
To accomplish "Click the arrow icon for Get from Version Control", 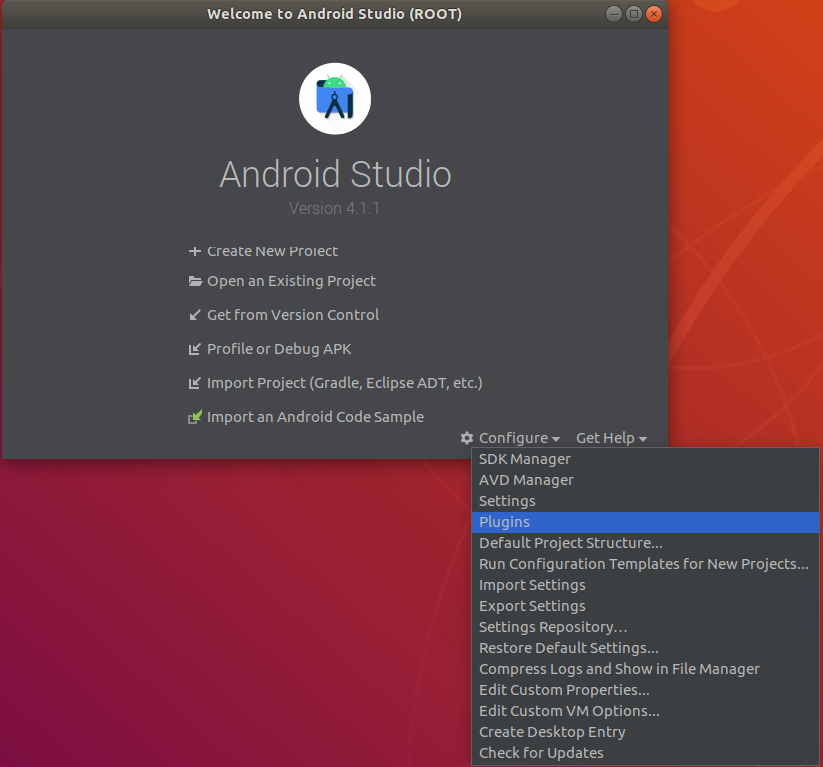I will pyautogui.click(x=195, y=315).
